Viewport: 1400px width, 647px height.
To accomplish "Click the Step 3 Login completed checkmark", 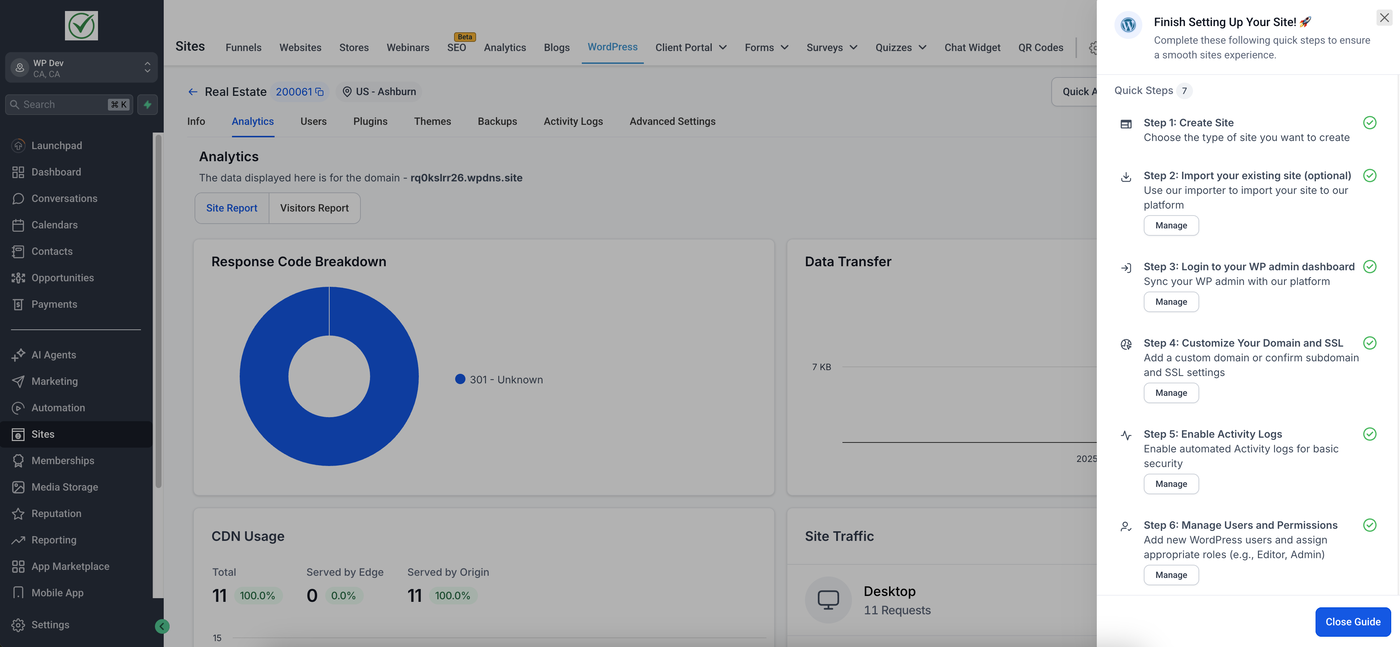I will [1369, 267].
